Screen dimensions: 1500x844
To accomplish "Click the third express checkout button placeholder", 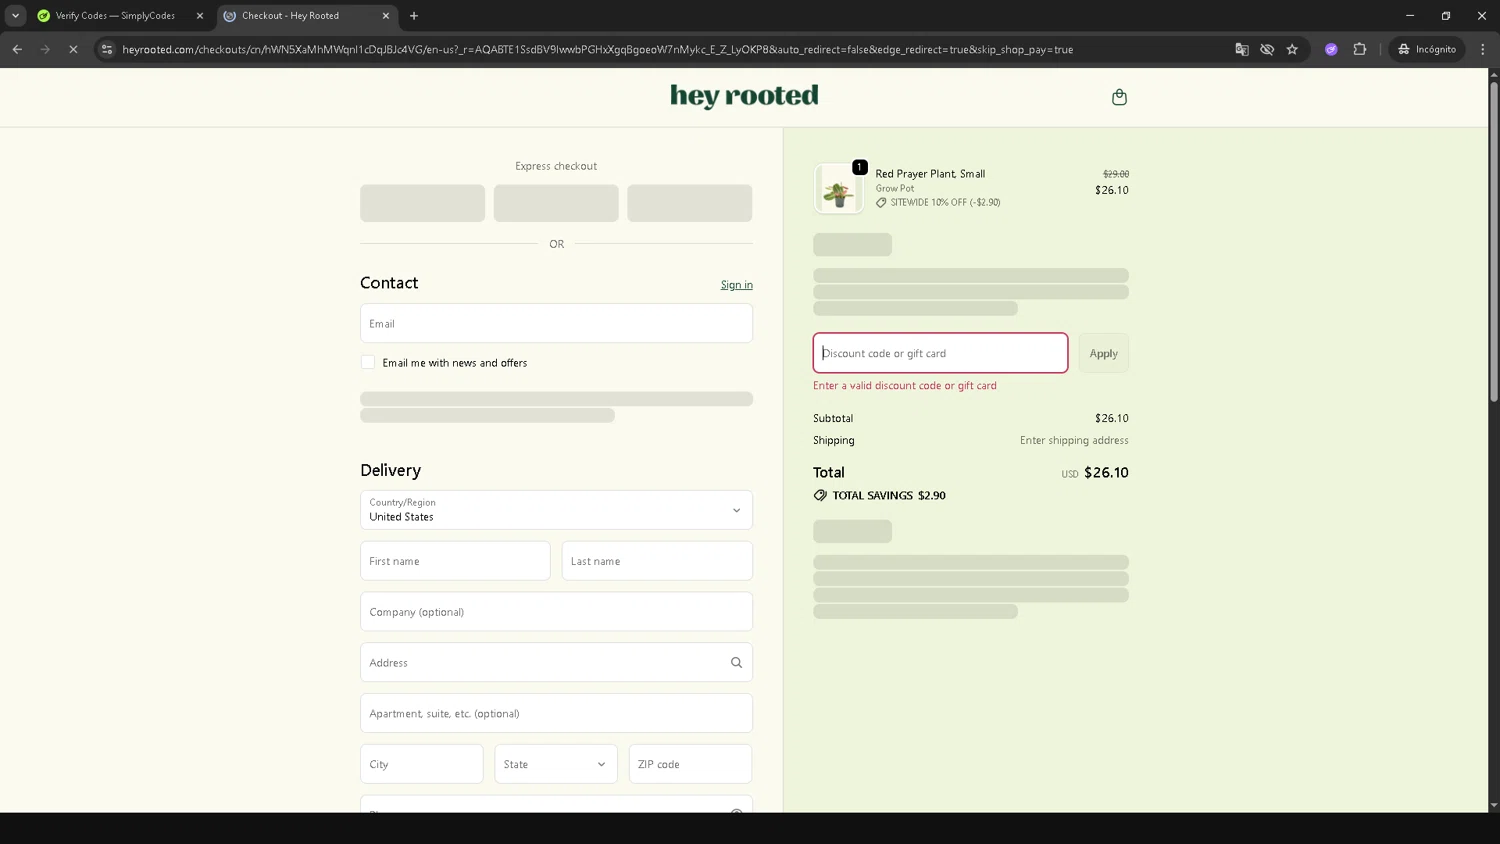I will tap(690, 203).
